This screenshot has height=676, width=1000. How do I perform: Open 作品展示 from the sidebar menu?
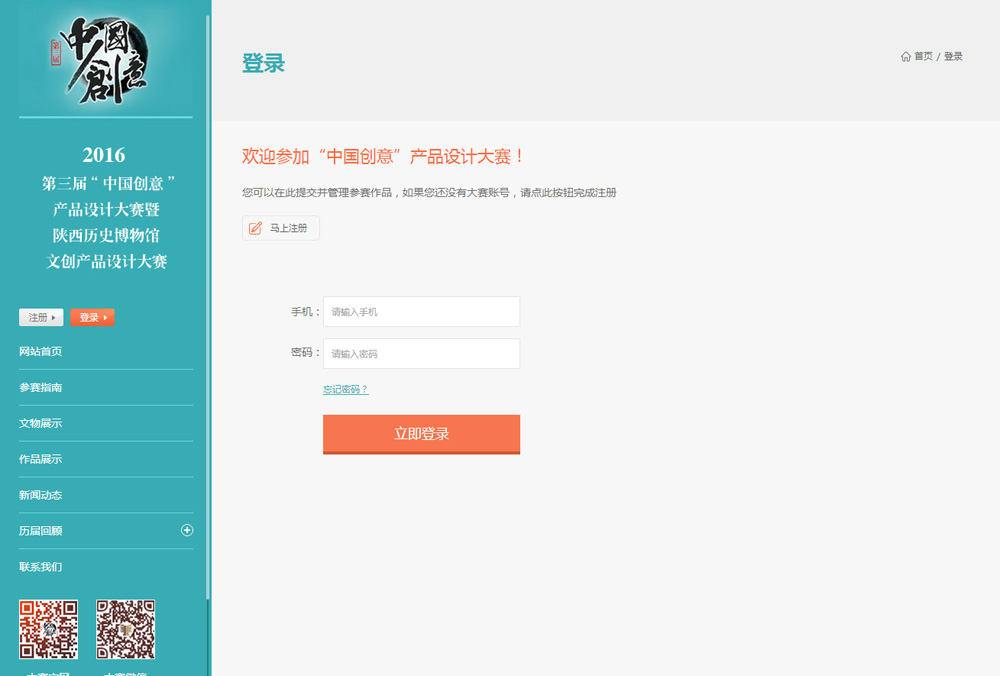pos(41,460)
